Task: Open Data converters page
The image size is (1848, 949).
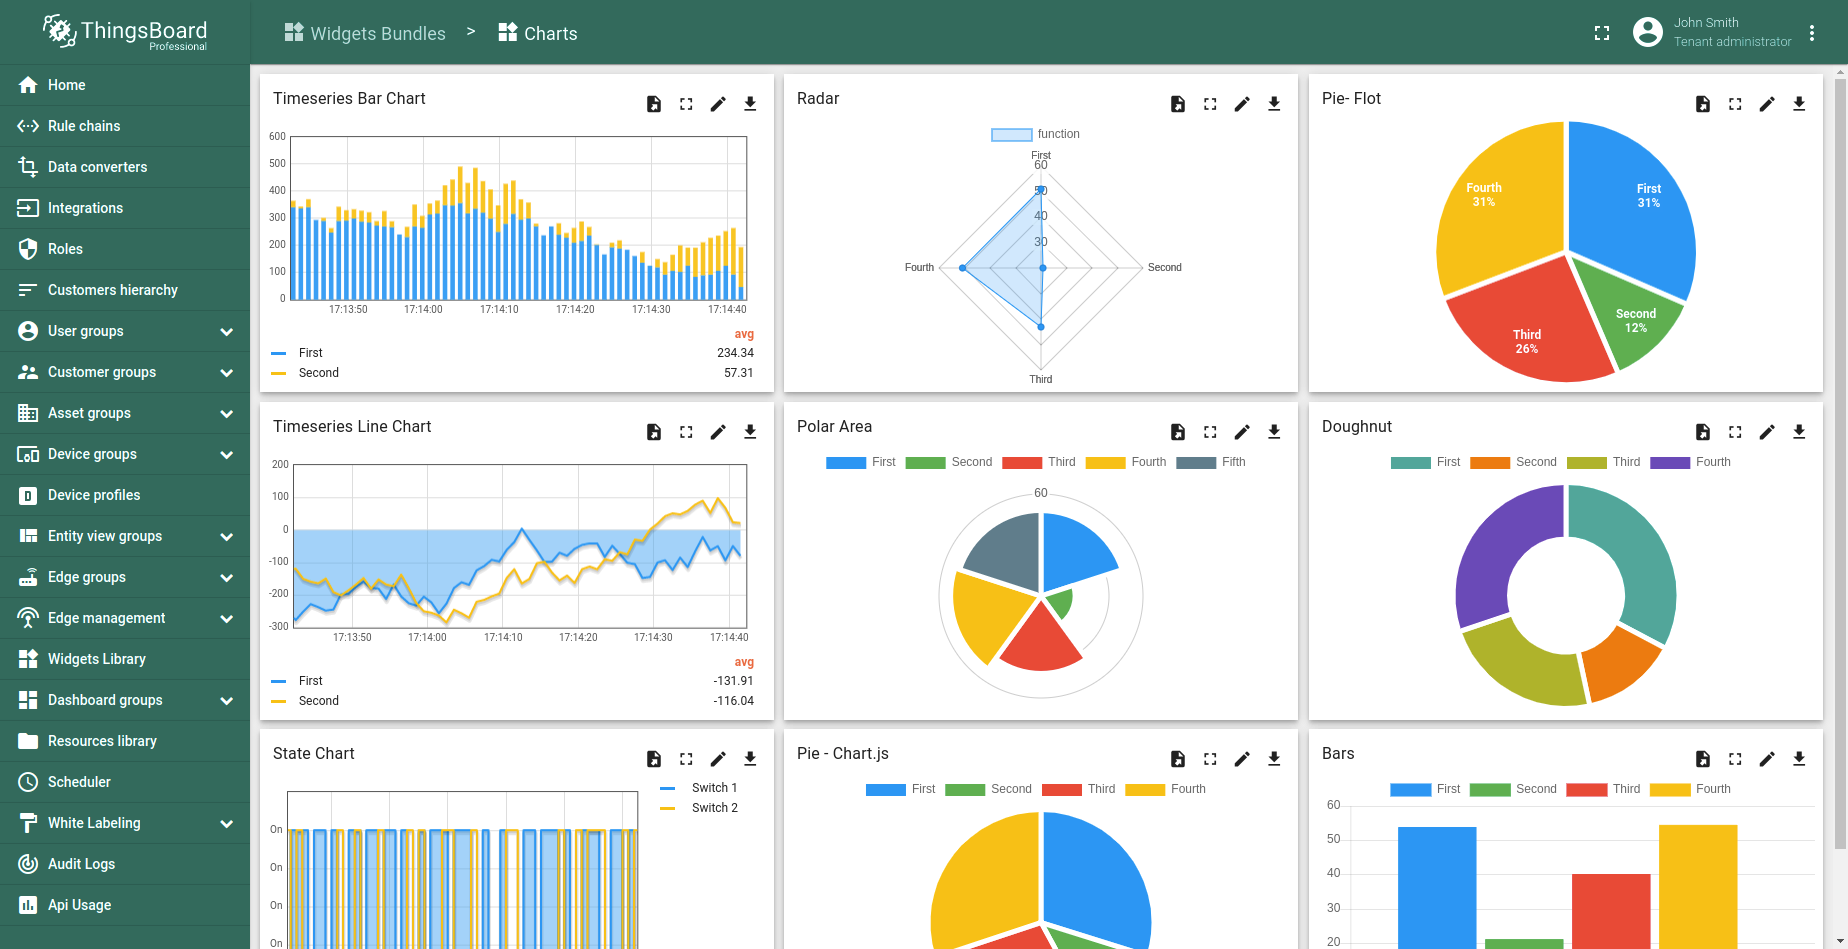Action: click(125, 167)
